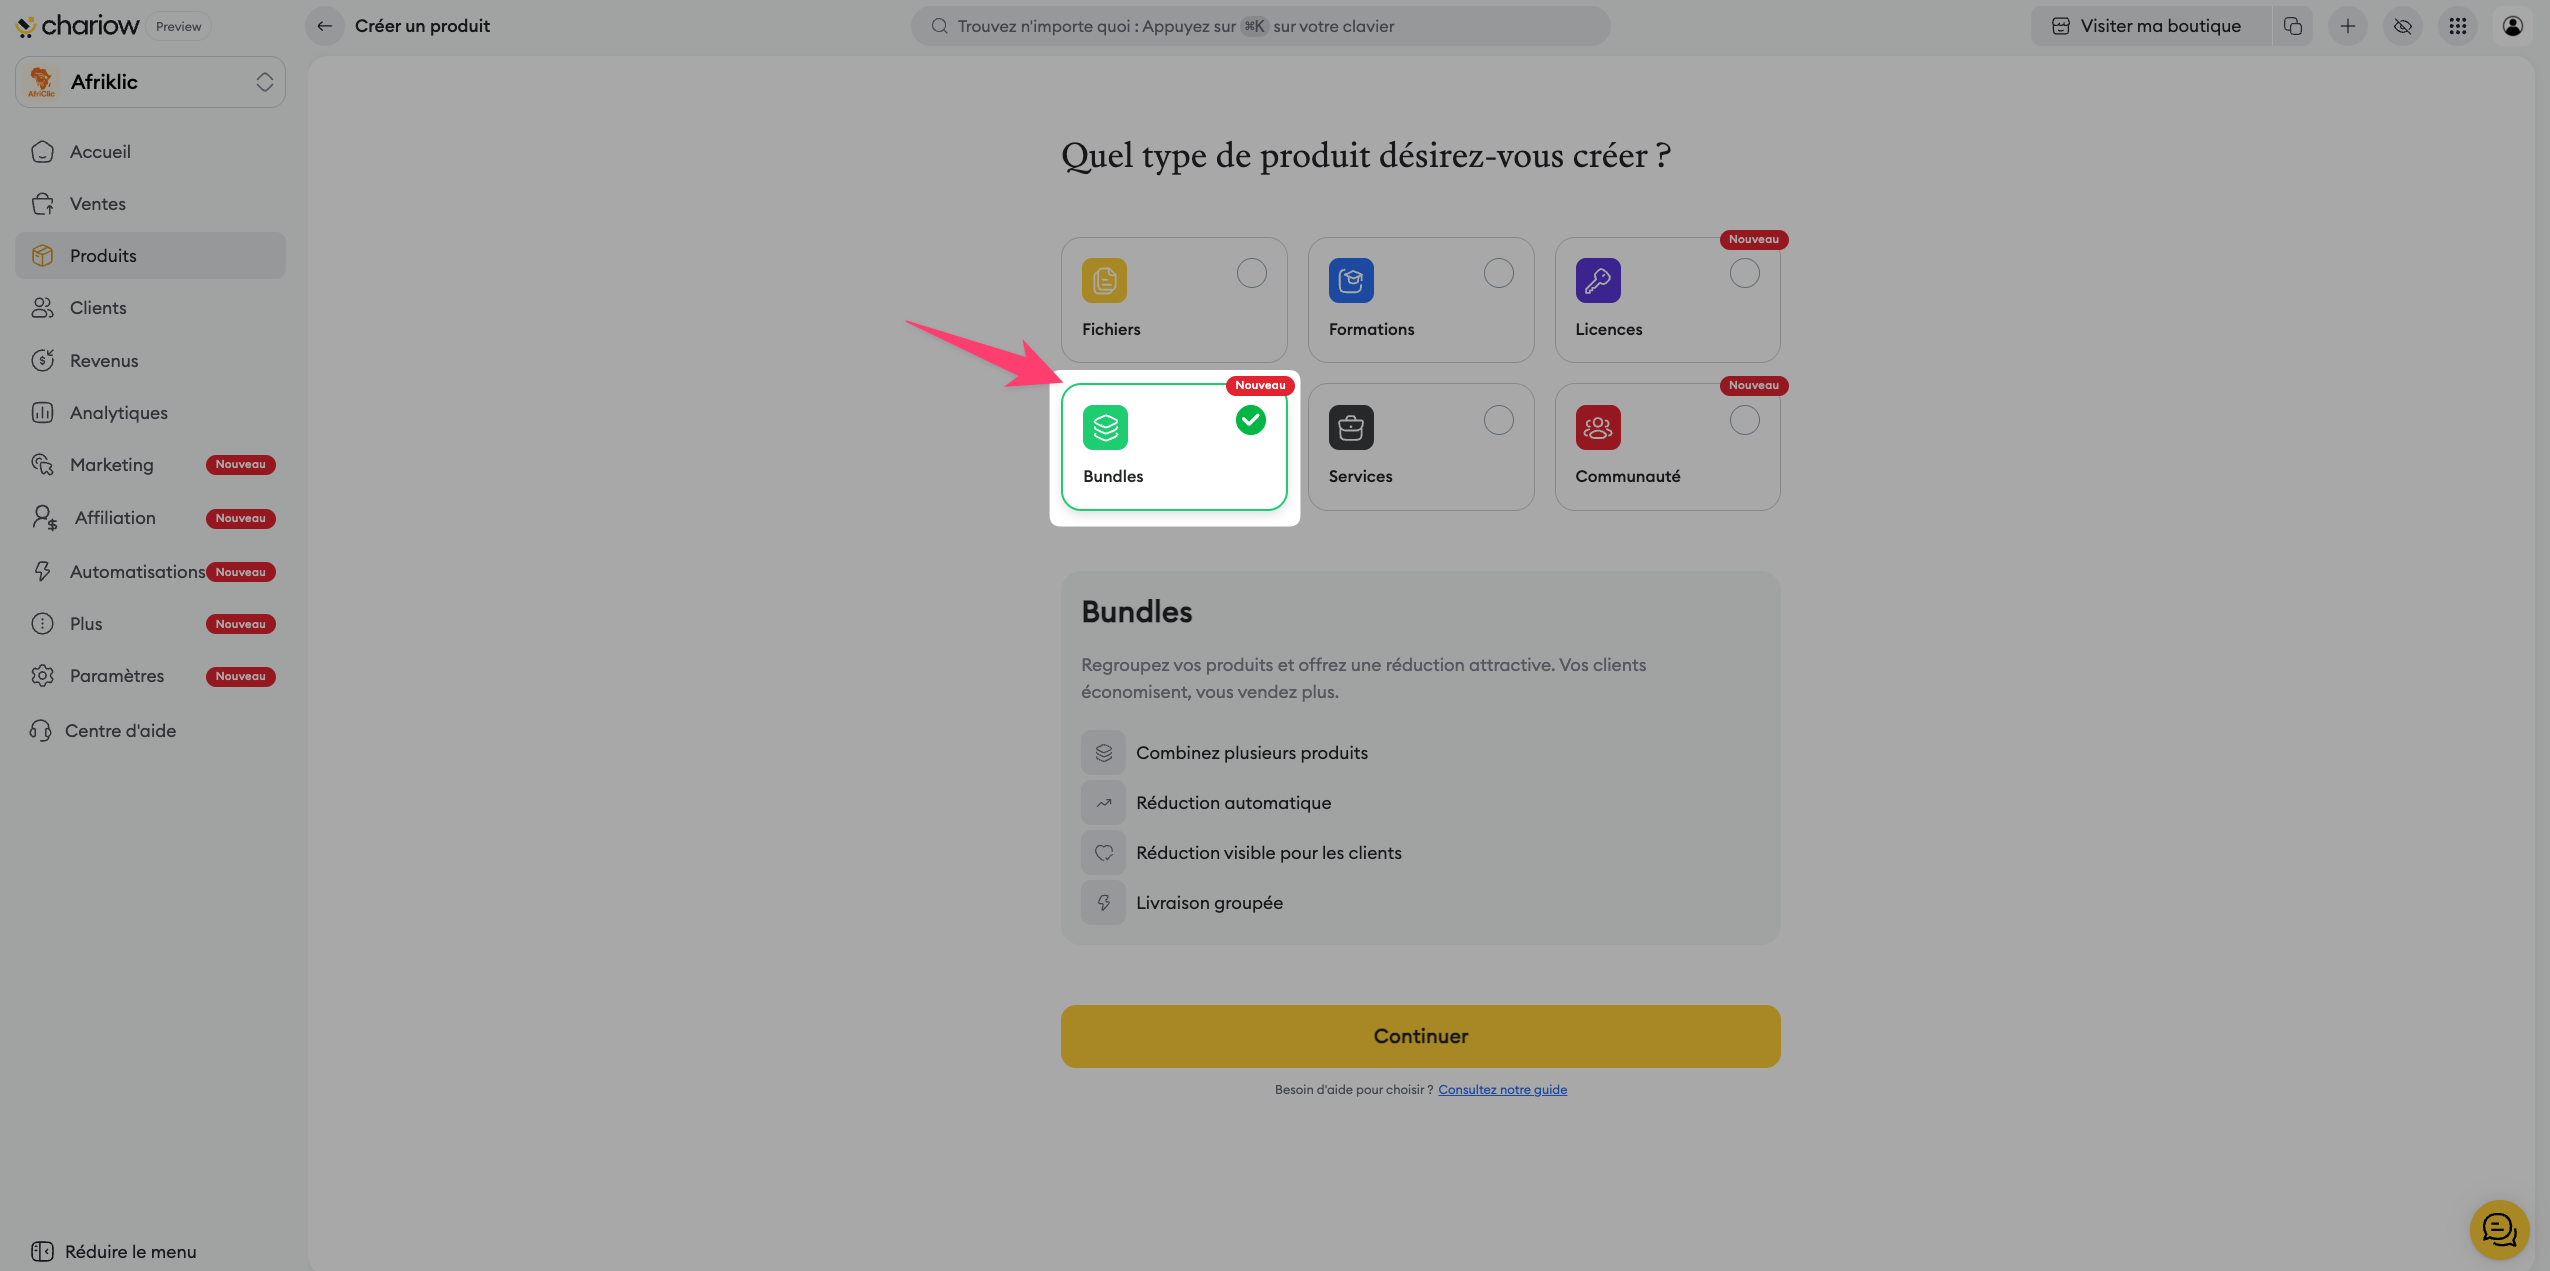Screen dimensions: 2550x1271
Task: Click the dark Services briefcase icon
Action: coord(1350,428)
